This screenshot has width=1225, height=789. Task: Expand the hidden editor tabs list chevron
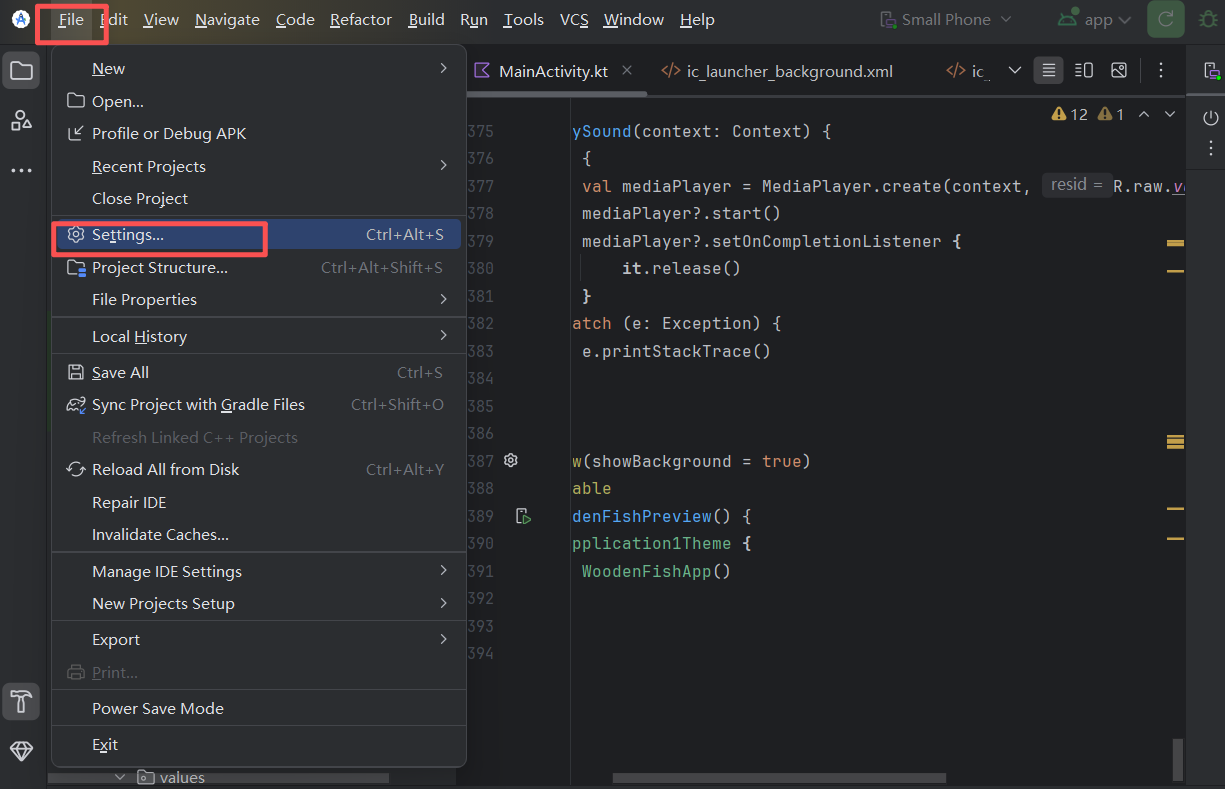1014,71
